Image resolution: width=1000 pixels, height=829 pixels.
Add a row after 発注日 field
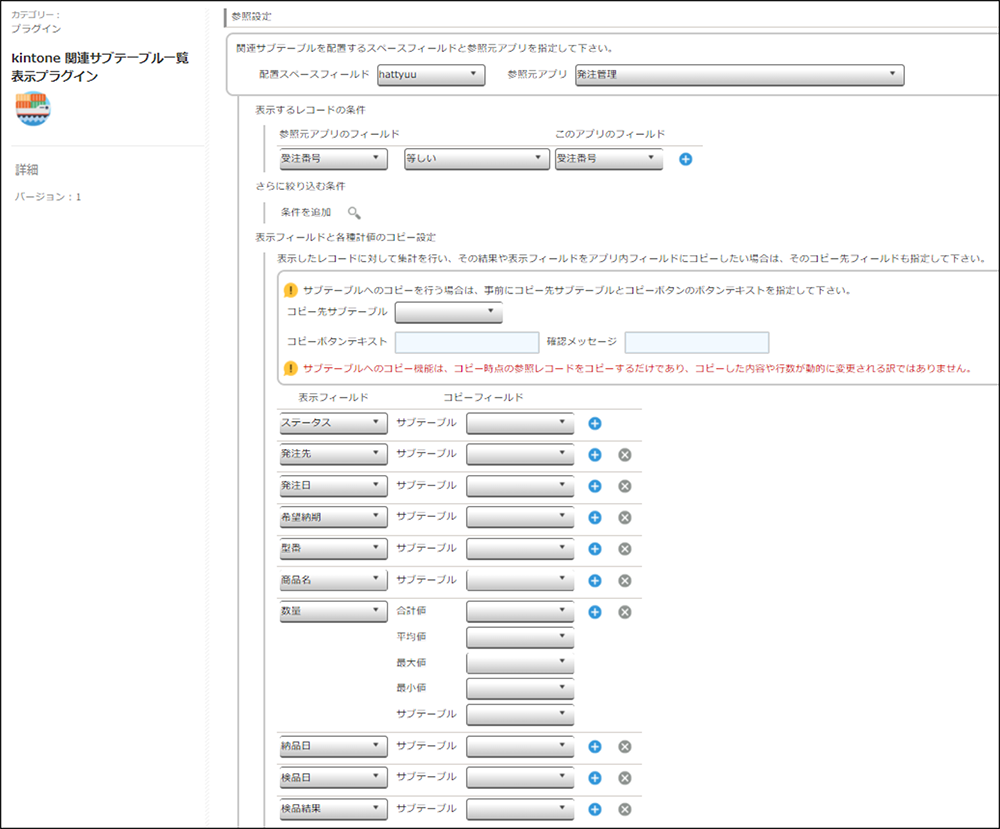tap(595, 486)
